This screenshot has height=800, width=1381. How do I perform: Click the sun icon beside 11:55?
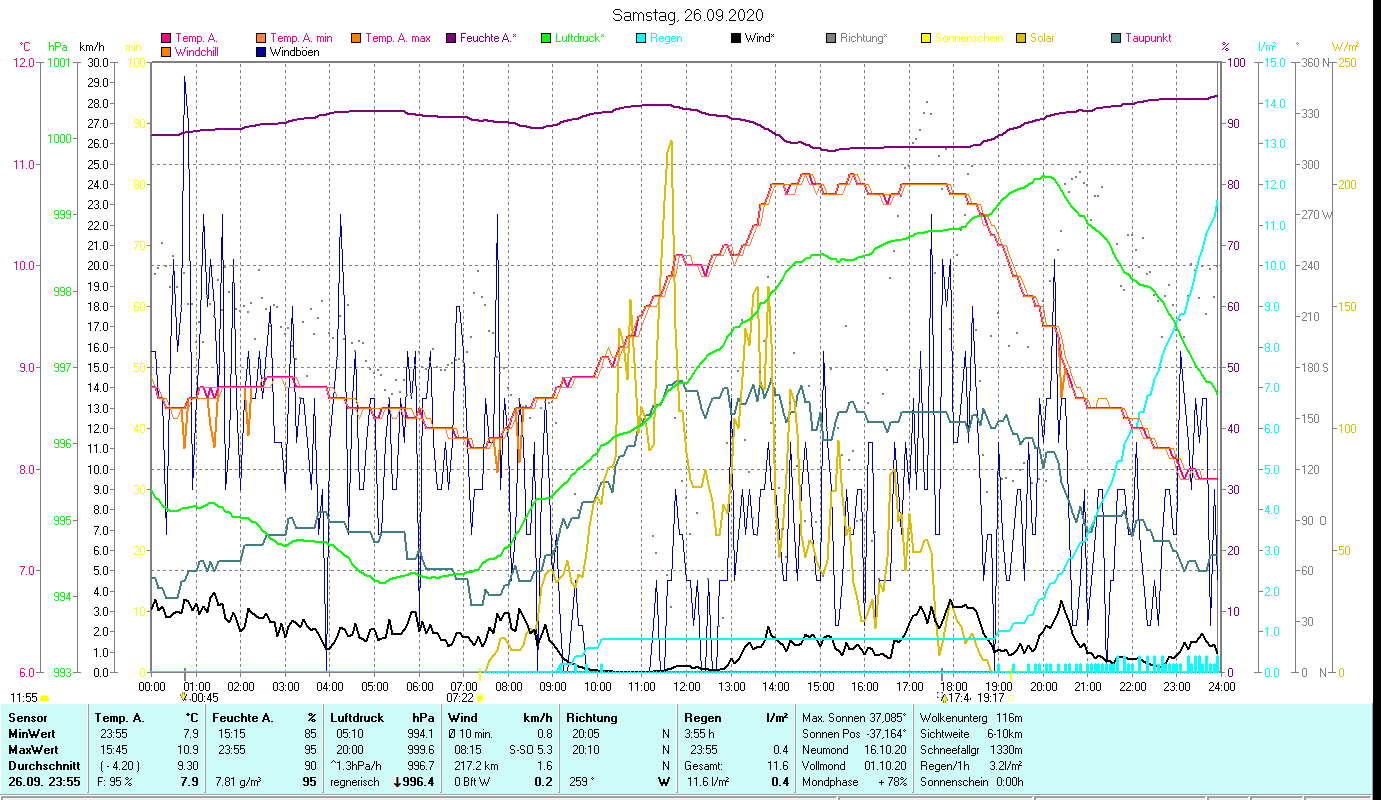pos(45,698)
